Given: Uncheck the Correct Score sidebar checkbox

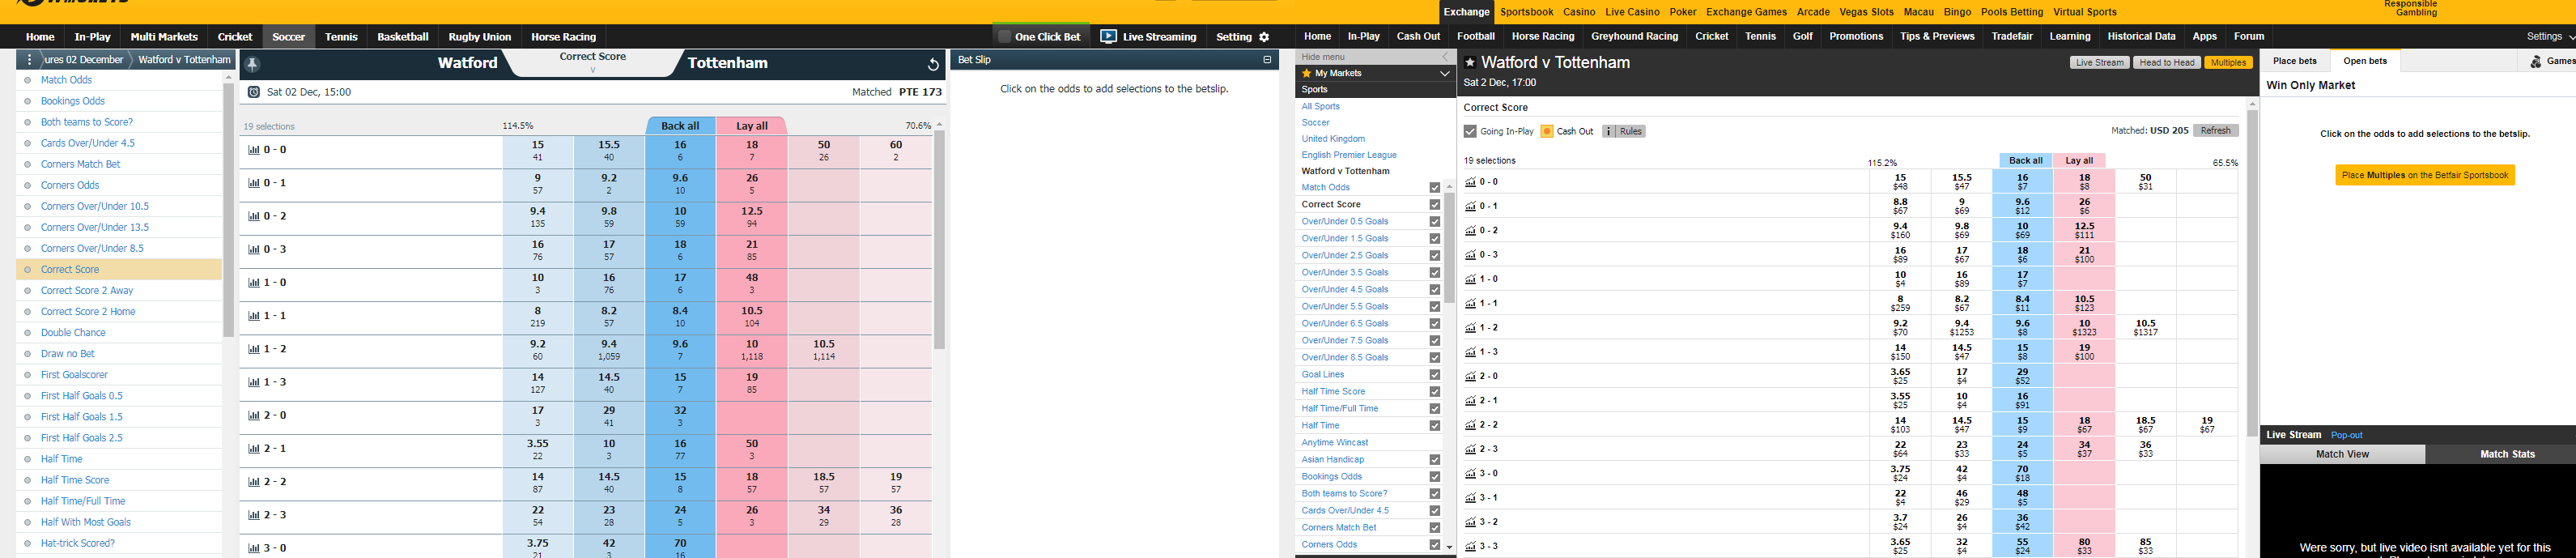Looking at the screenshot, I should (1435, 205).
